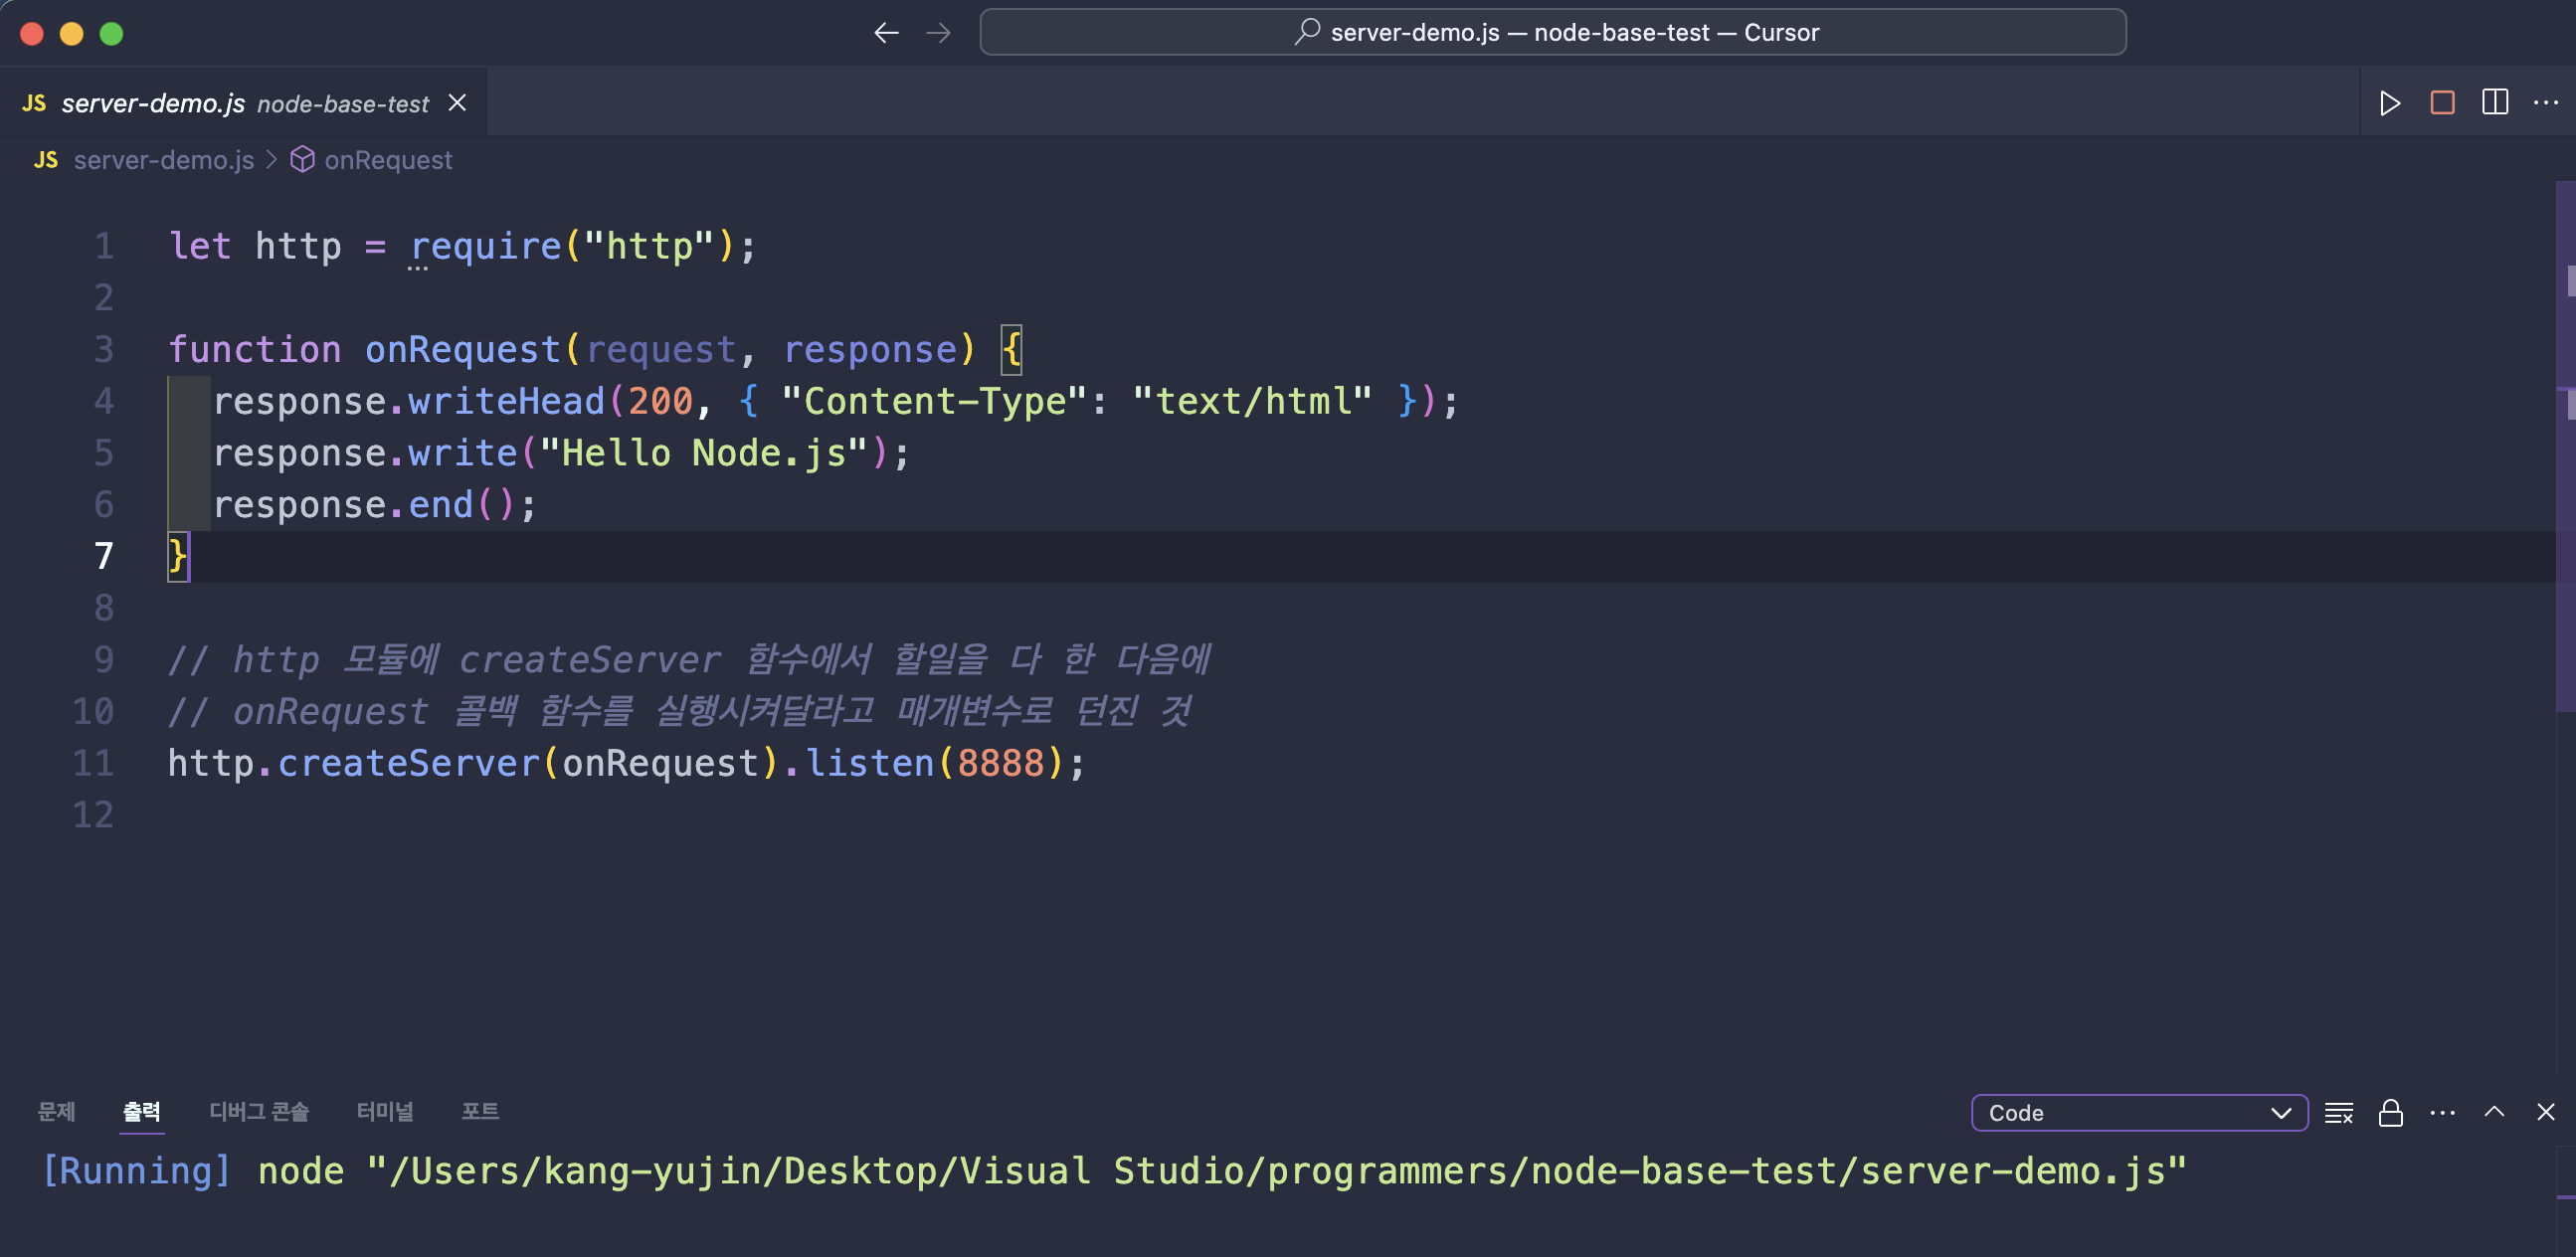
Task: Toggle output scroll lock icon
Action: pos(2390,1113)
